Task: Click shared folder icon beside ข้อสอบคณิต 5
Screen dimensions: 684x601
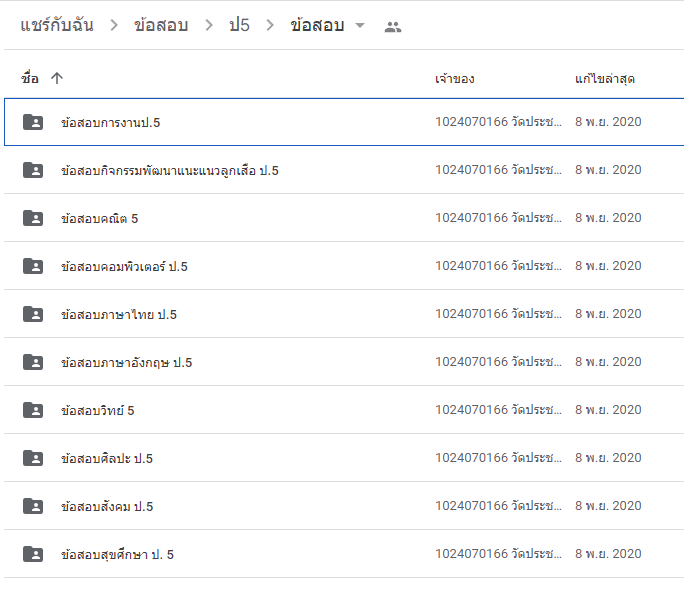Action: coord(33,218)
